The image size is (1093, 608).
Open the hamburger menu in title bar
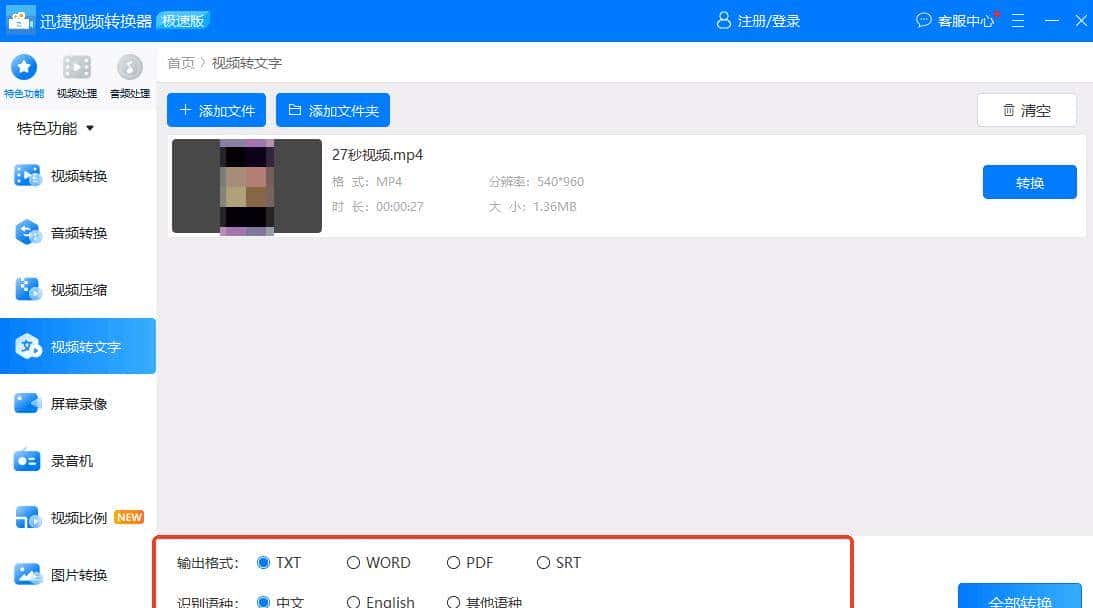1017,20
